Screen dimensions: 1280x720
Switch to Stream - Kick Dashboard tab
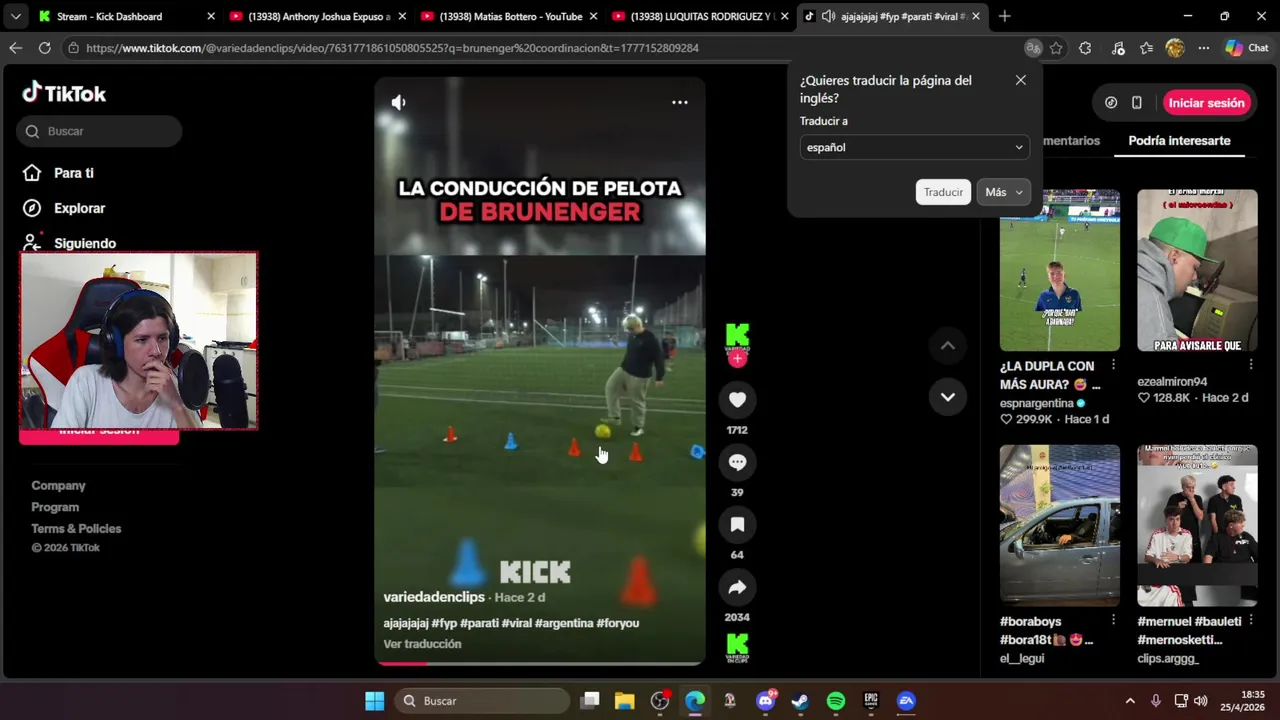click(125, 16)
